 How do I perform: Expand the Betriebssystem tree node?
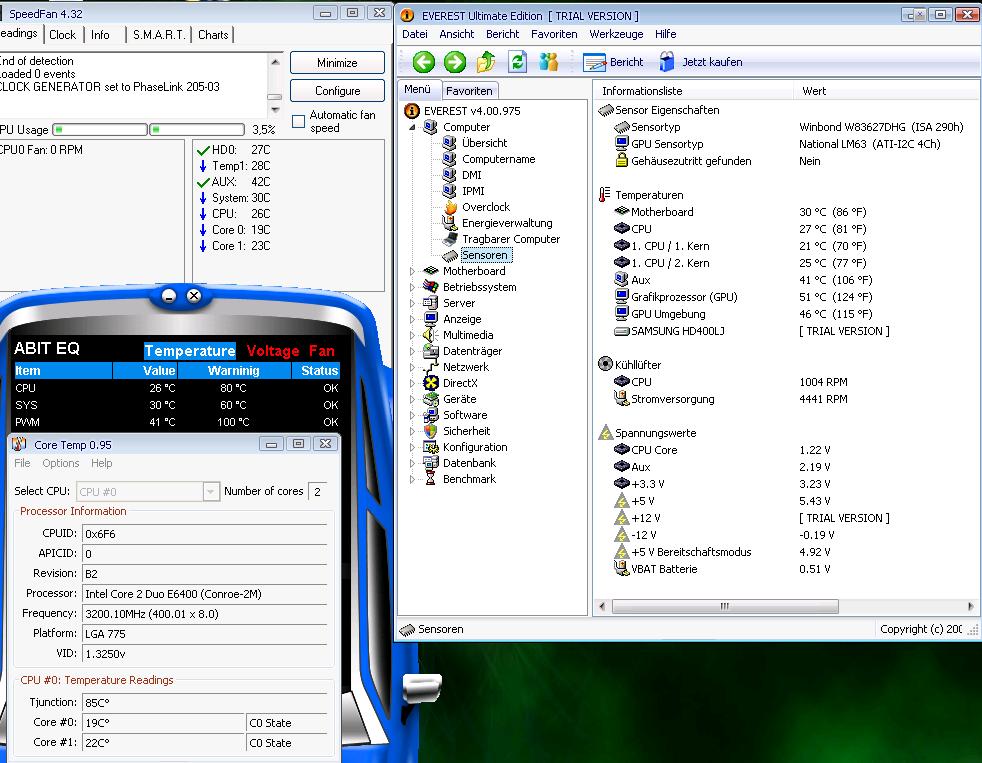pyautogui.click(x=412, y=287)
